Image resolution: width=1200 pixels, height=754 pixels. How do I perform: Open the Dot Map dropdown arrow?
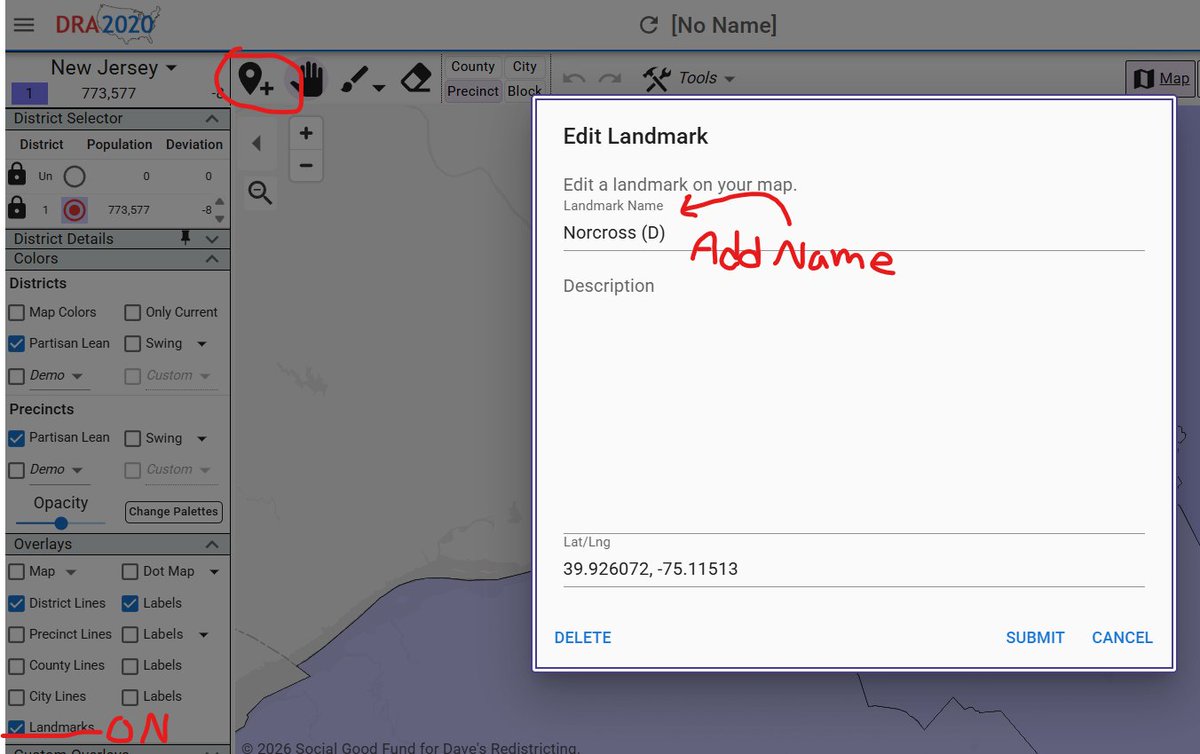214,572
